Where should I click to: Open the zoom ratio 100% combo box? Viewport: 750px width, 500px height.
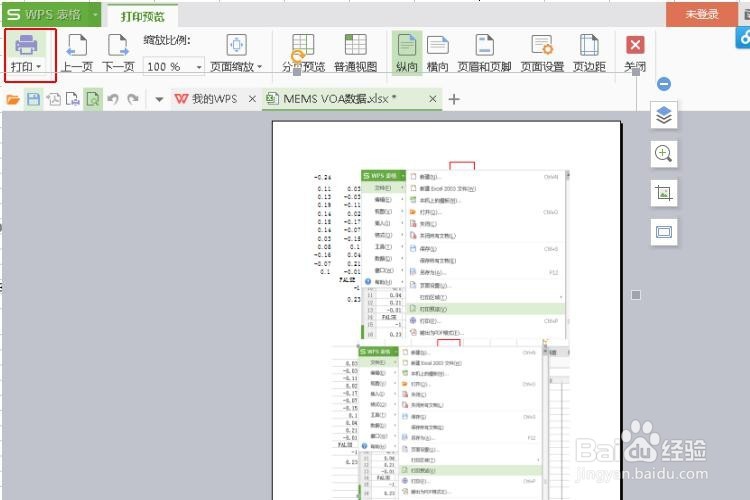point(174,67)
